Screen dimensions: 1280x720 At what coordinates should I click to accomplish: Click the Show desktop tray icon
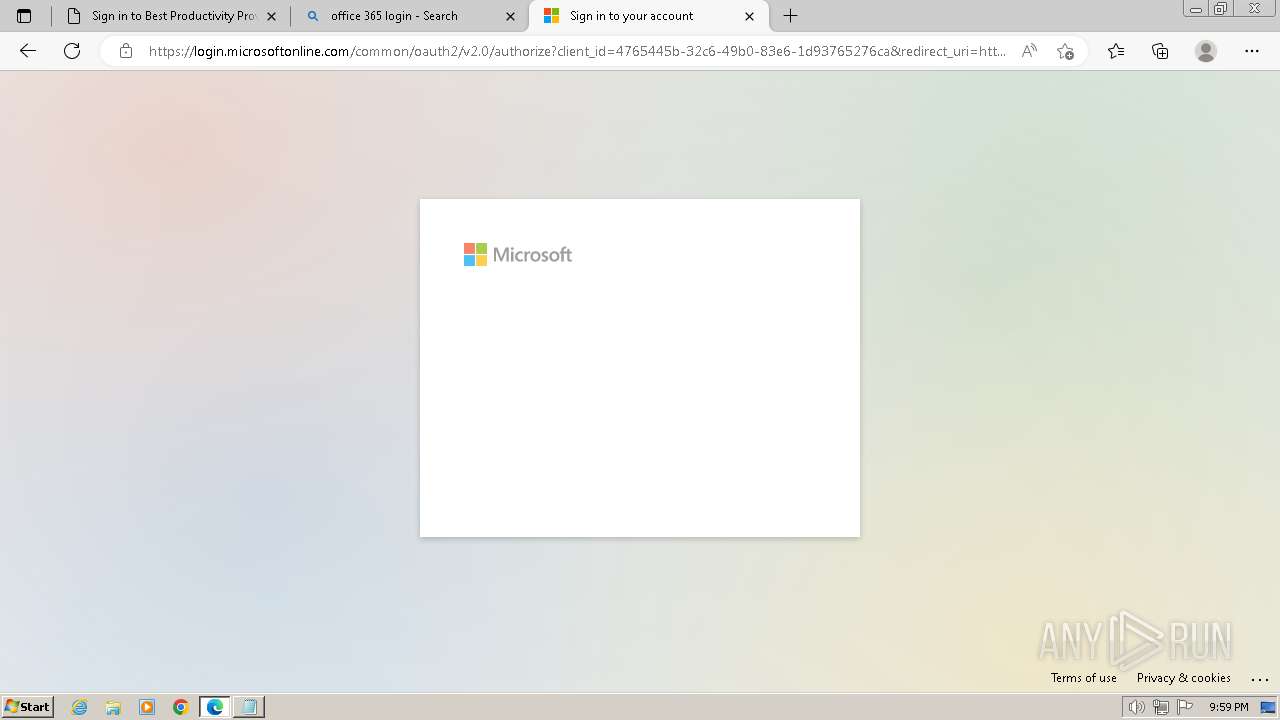click(1268, 707)
